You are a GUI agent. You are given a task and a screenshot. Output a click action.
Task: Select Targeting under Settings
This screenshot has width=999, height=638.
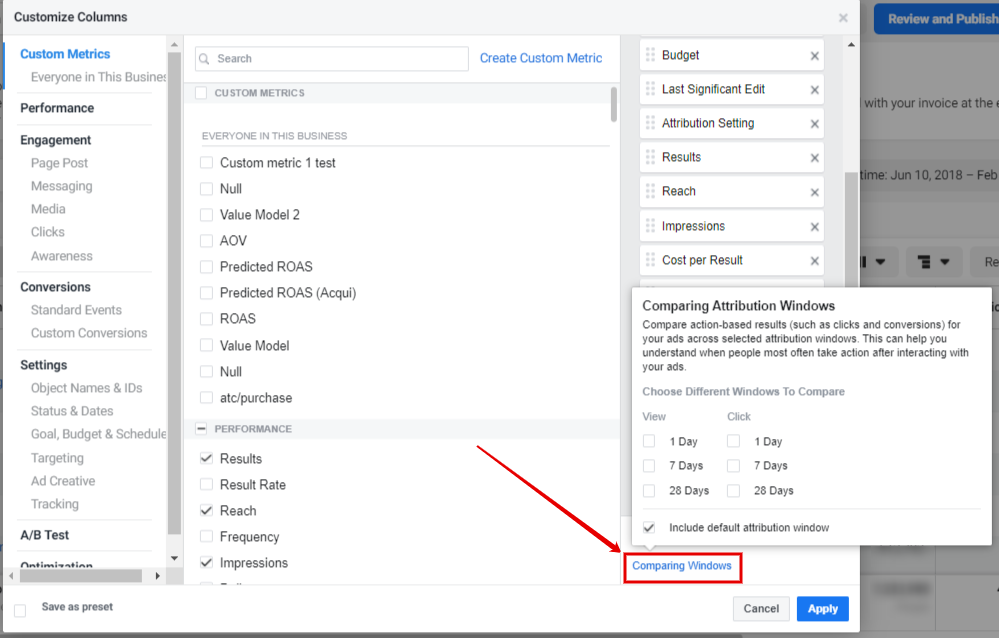tap(57, 458)
